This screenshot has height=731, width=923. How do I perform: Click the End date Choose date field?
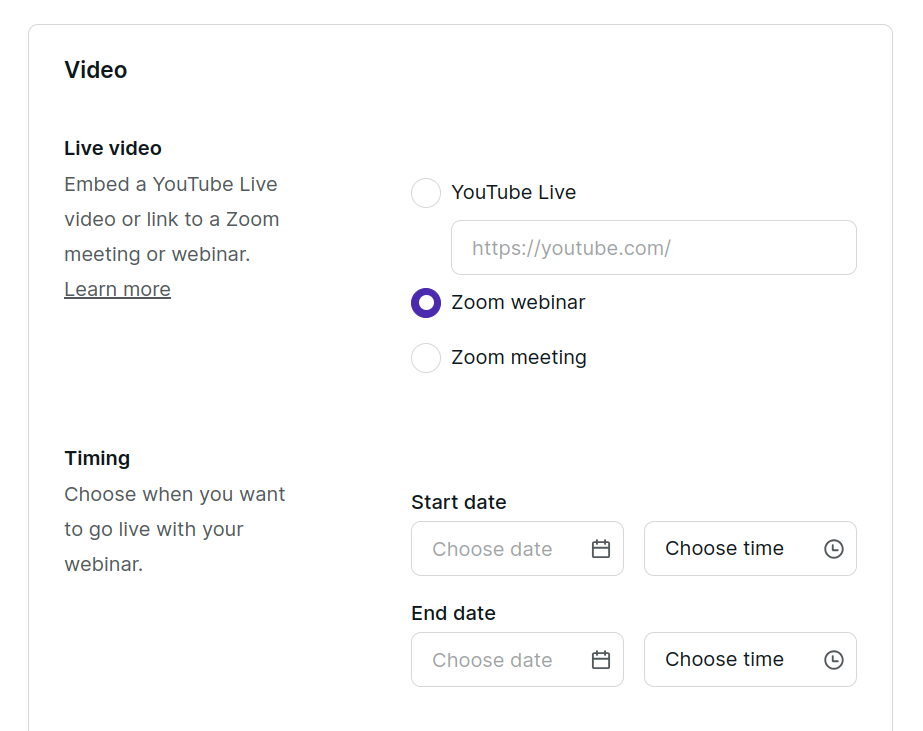pyautogui.click(x=517, y=660)
